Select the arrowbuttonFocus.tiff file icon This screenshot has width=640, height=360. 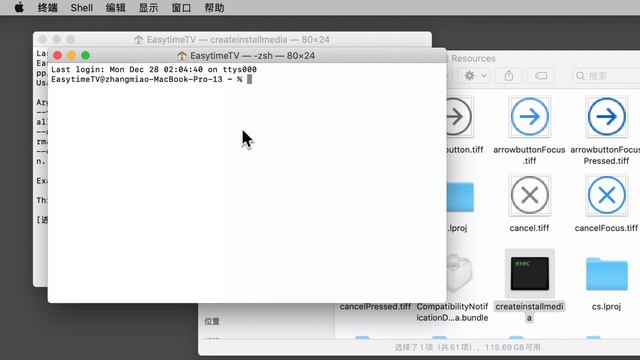(529, 117)
